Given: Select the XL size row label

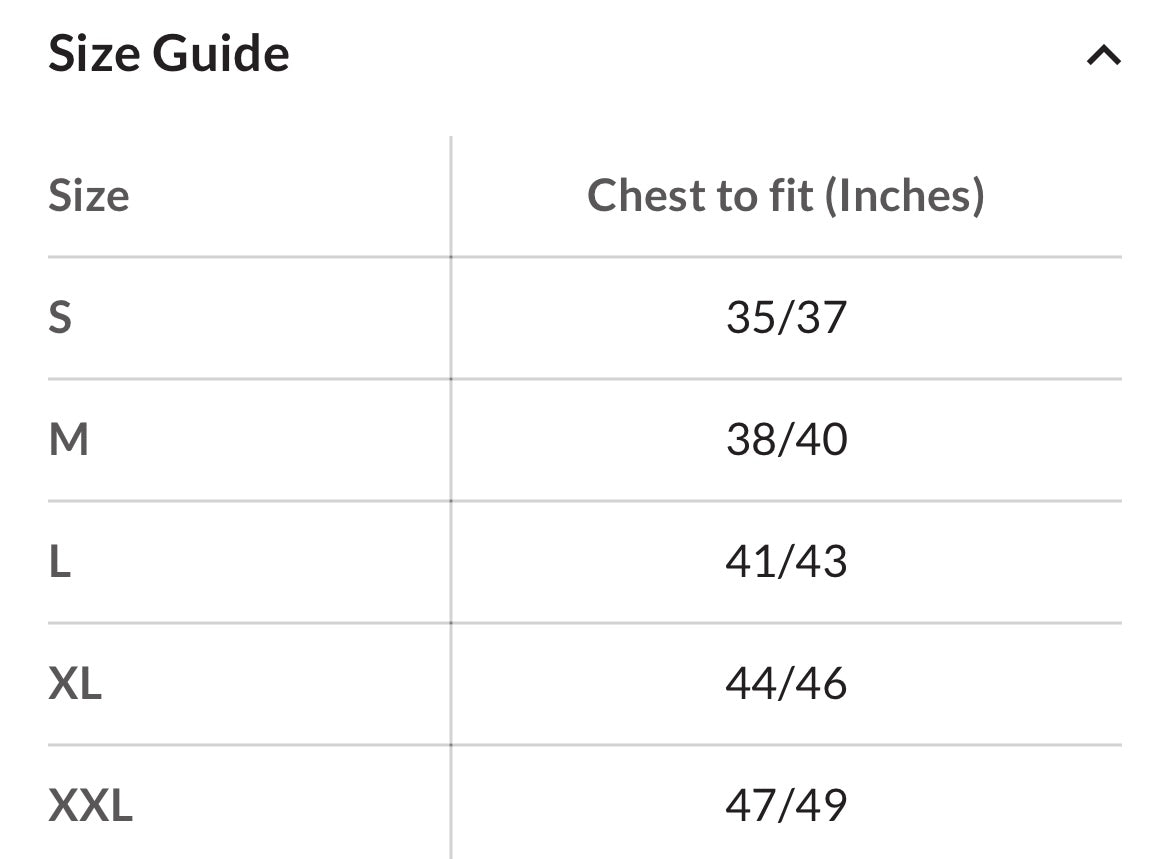Looking at the screenshot, I should [75, 683].
